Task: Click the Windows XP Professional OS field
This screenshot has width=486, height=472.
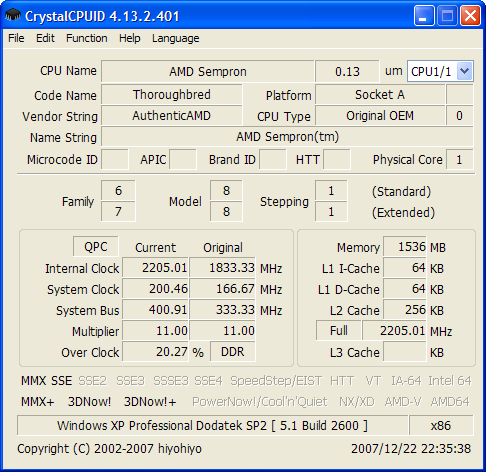Action: [x=212, y=425]
